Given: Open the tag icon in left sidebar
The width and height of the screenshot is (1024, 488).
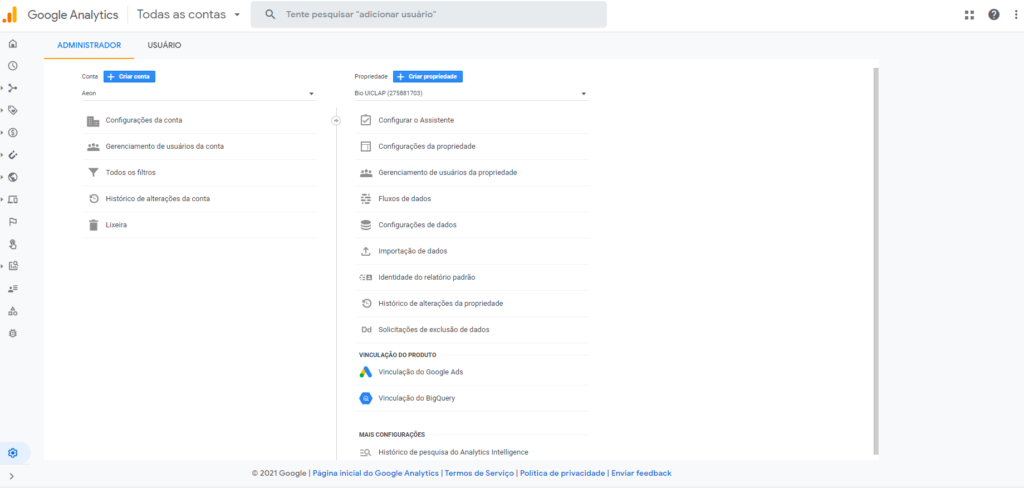Looking at the screenshot, I should tap(12, 110).
